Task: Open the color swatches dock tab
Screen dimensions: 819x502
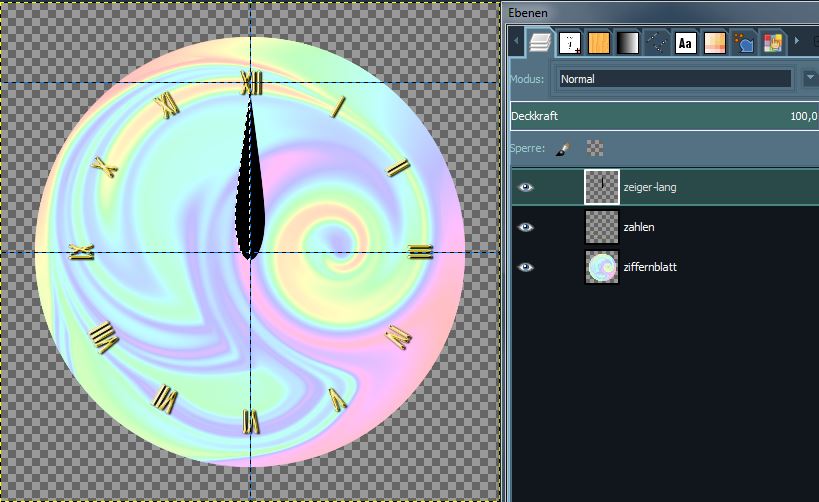Action: click(772, 43)
